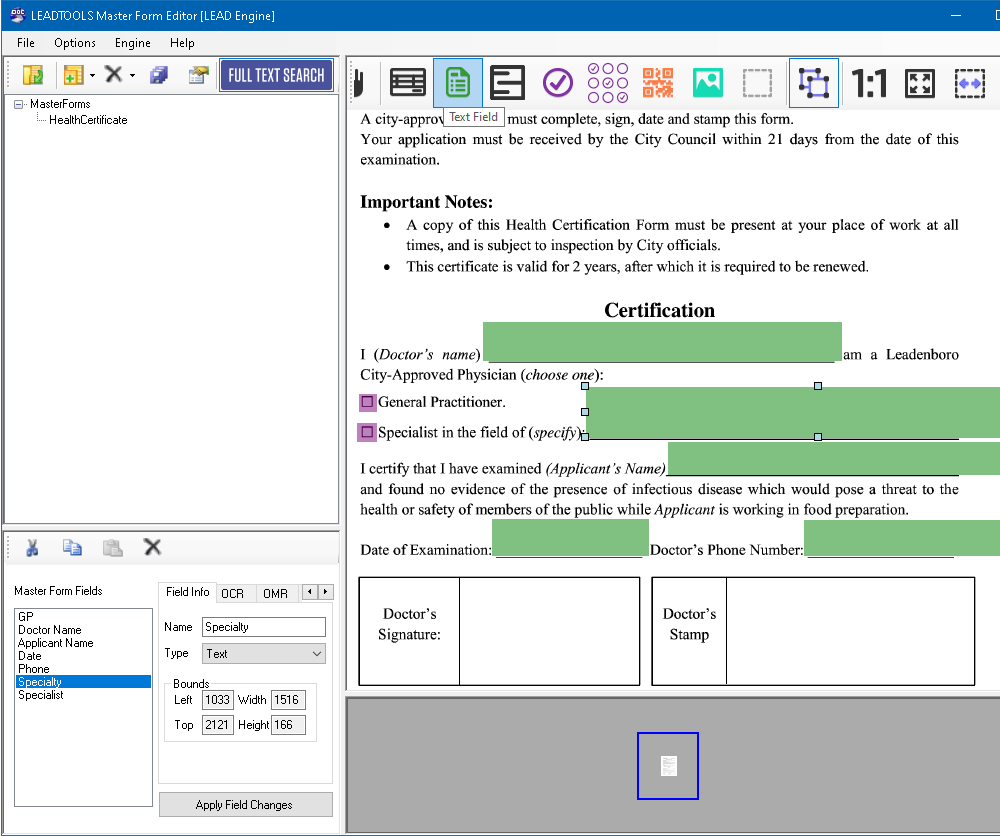Open the File menu
The height and width of the screenshot is (836, 1000).
26,43
